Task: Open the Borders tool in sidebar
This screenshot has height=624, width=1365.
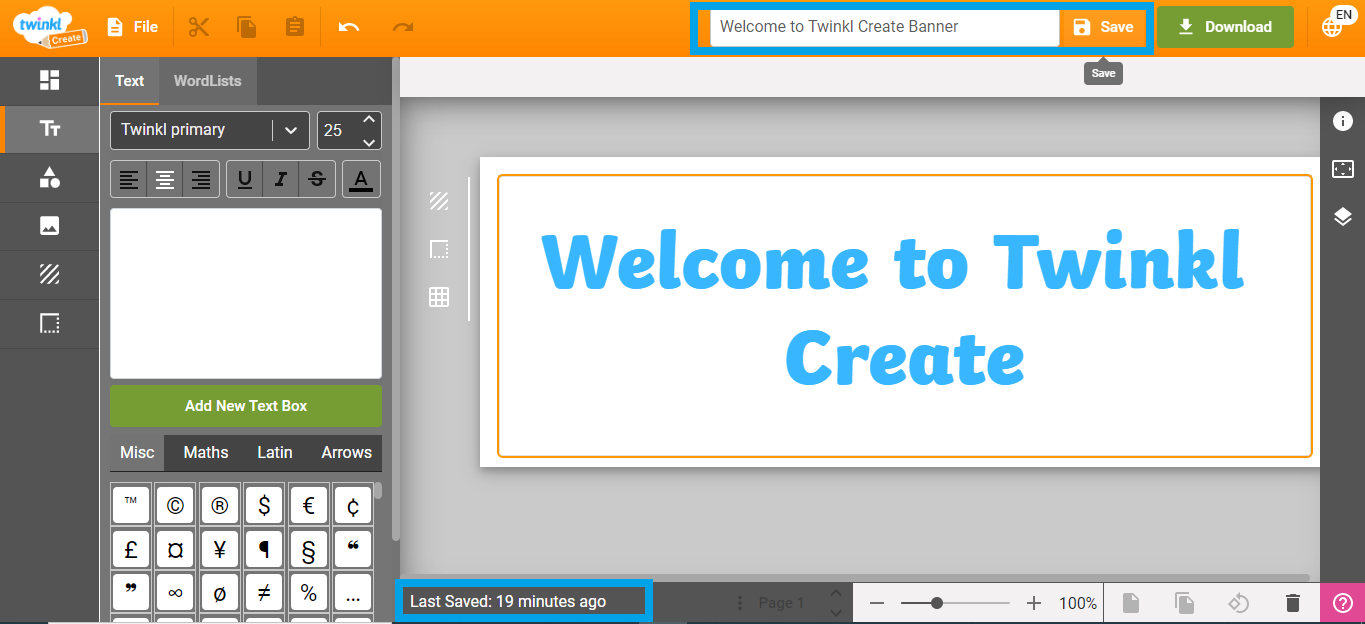Action: 49,323
